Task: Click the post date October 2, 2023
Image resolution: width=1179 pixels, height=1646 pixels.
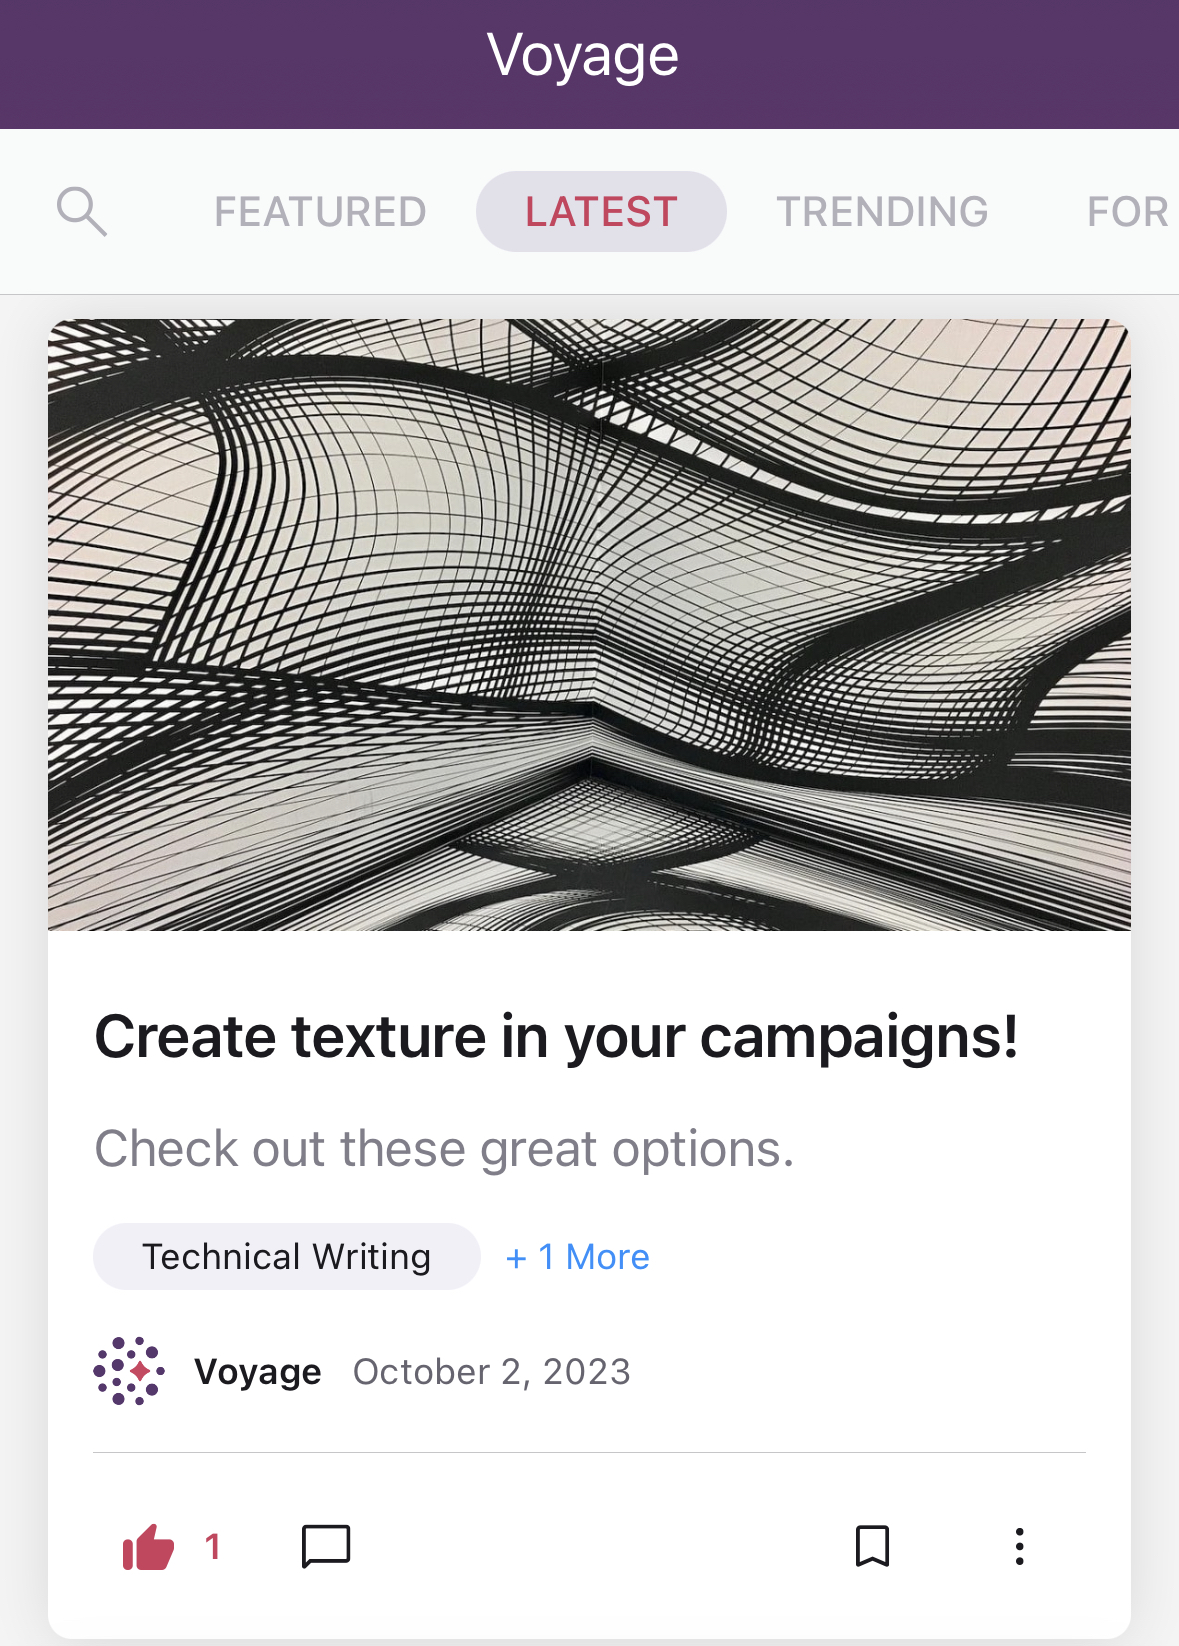Action: [492, 1371]
